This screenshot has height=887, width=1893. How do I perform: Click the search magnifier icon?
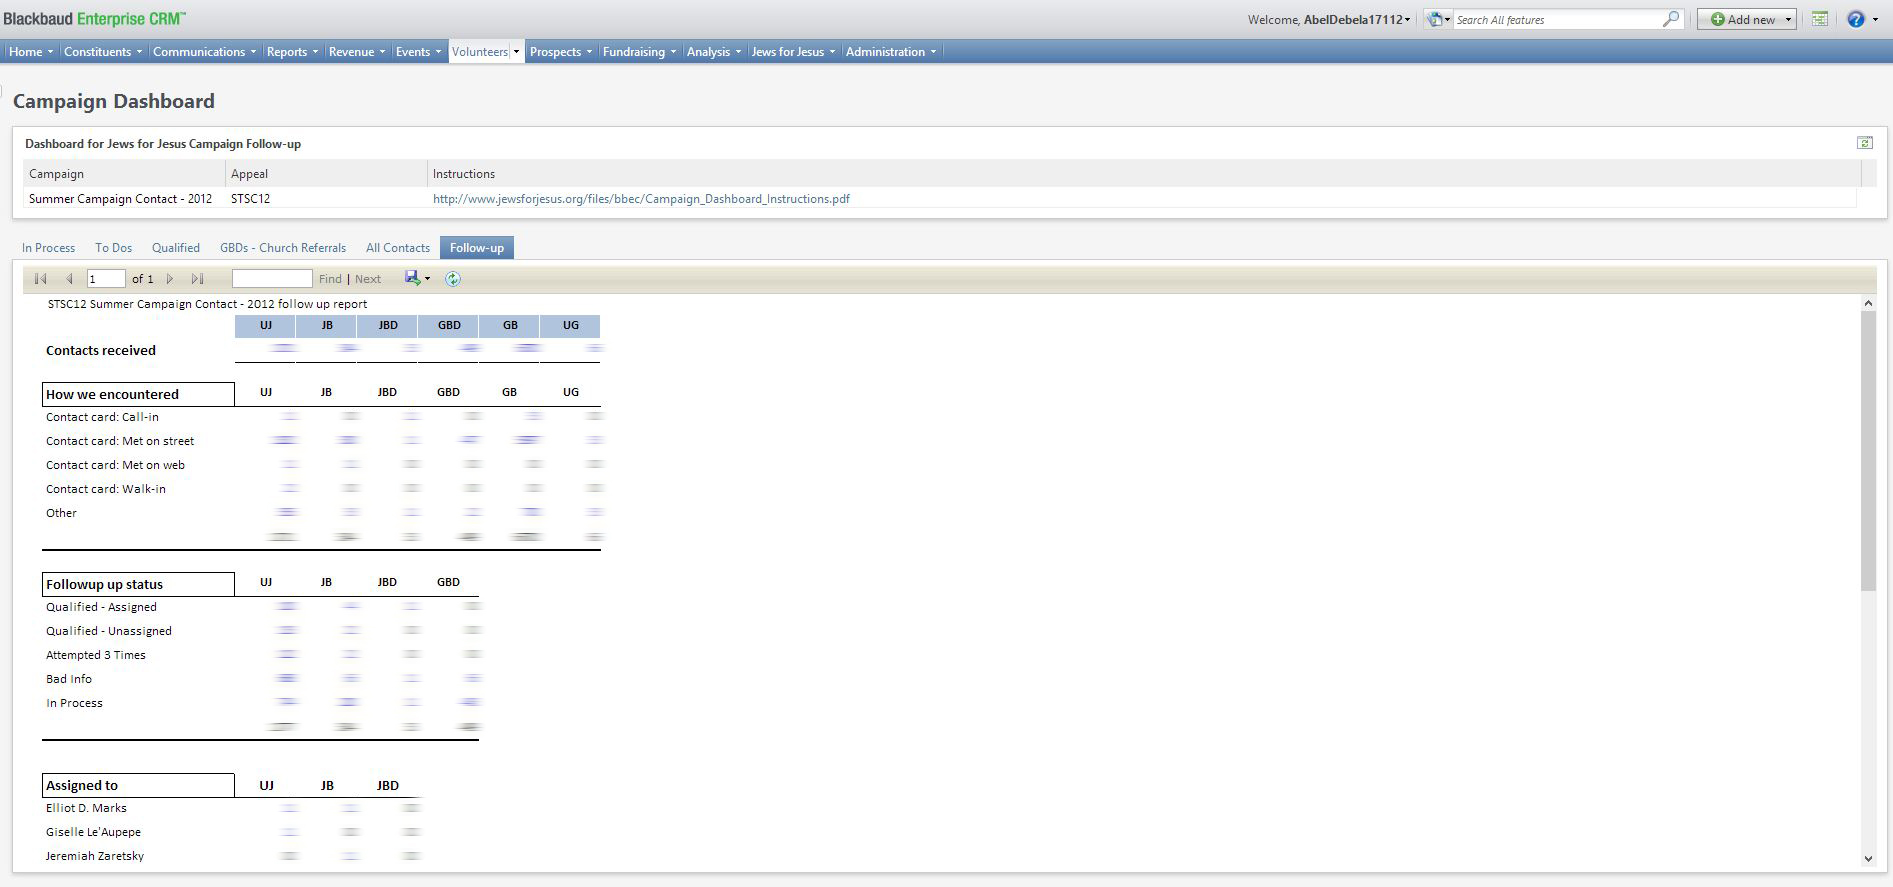coord(1671,19)
